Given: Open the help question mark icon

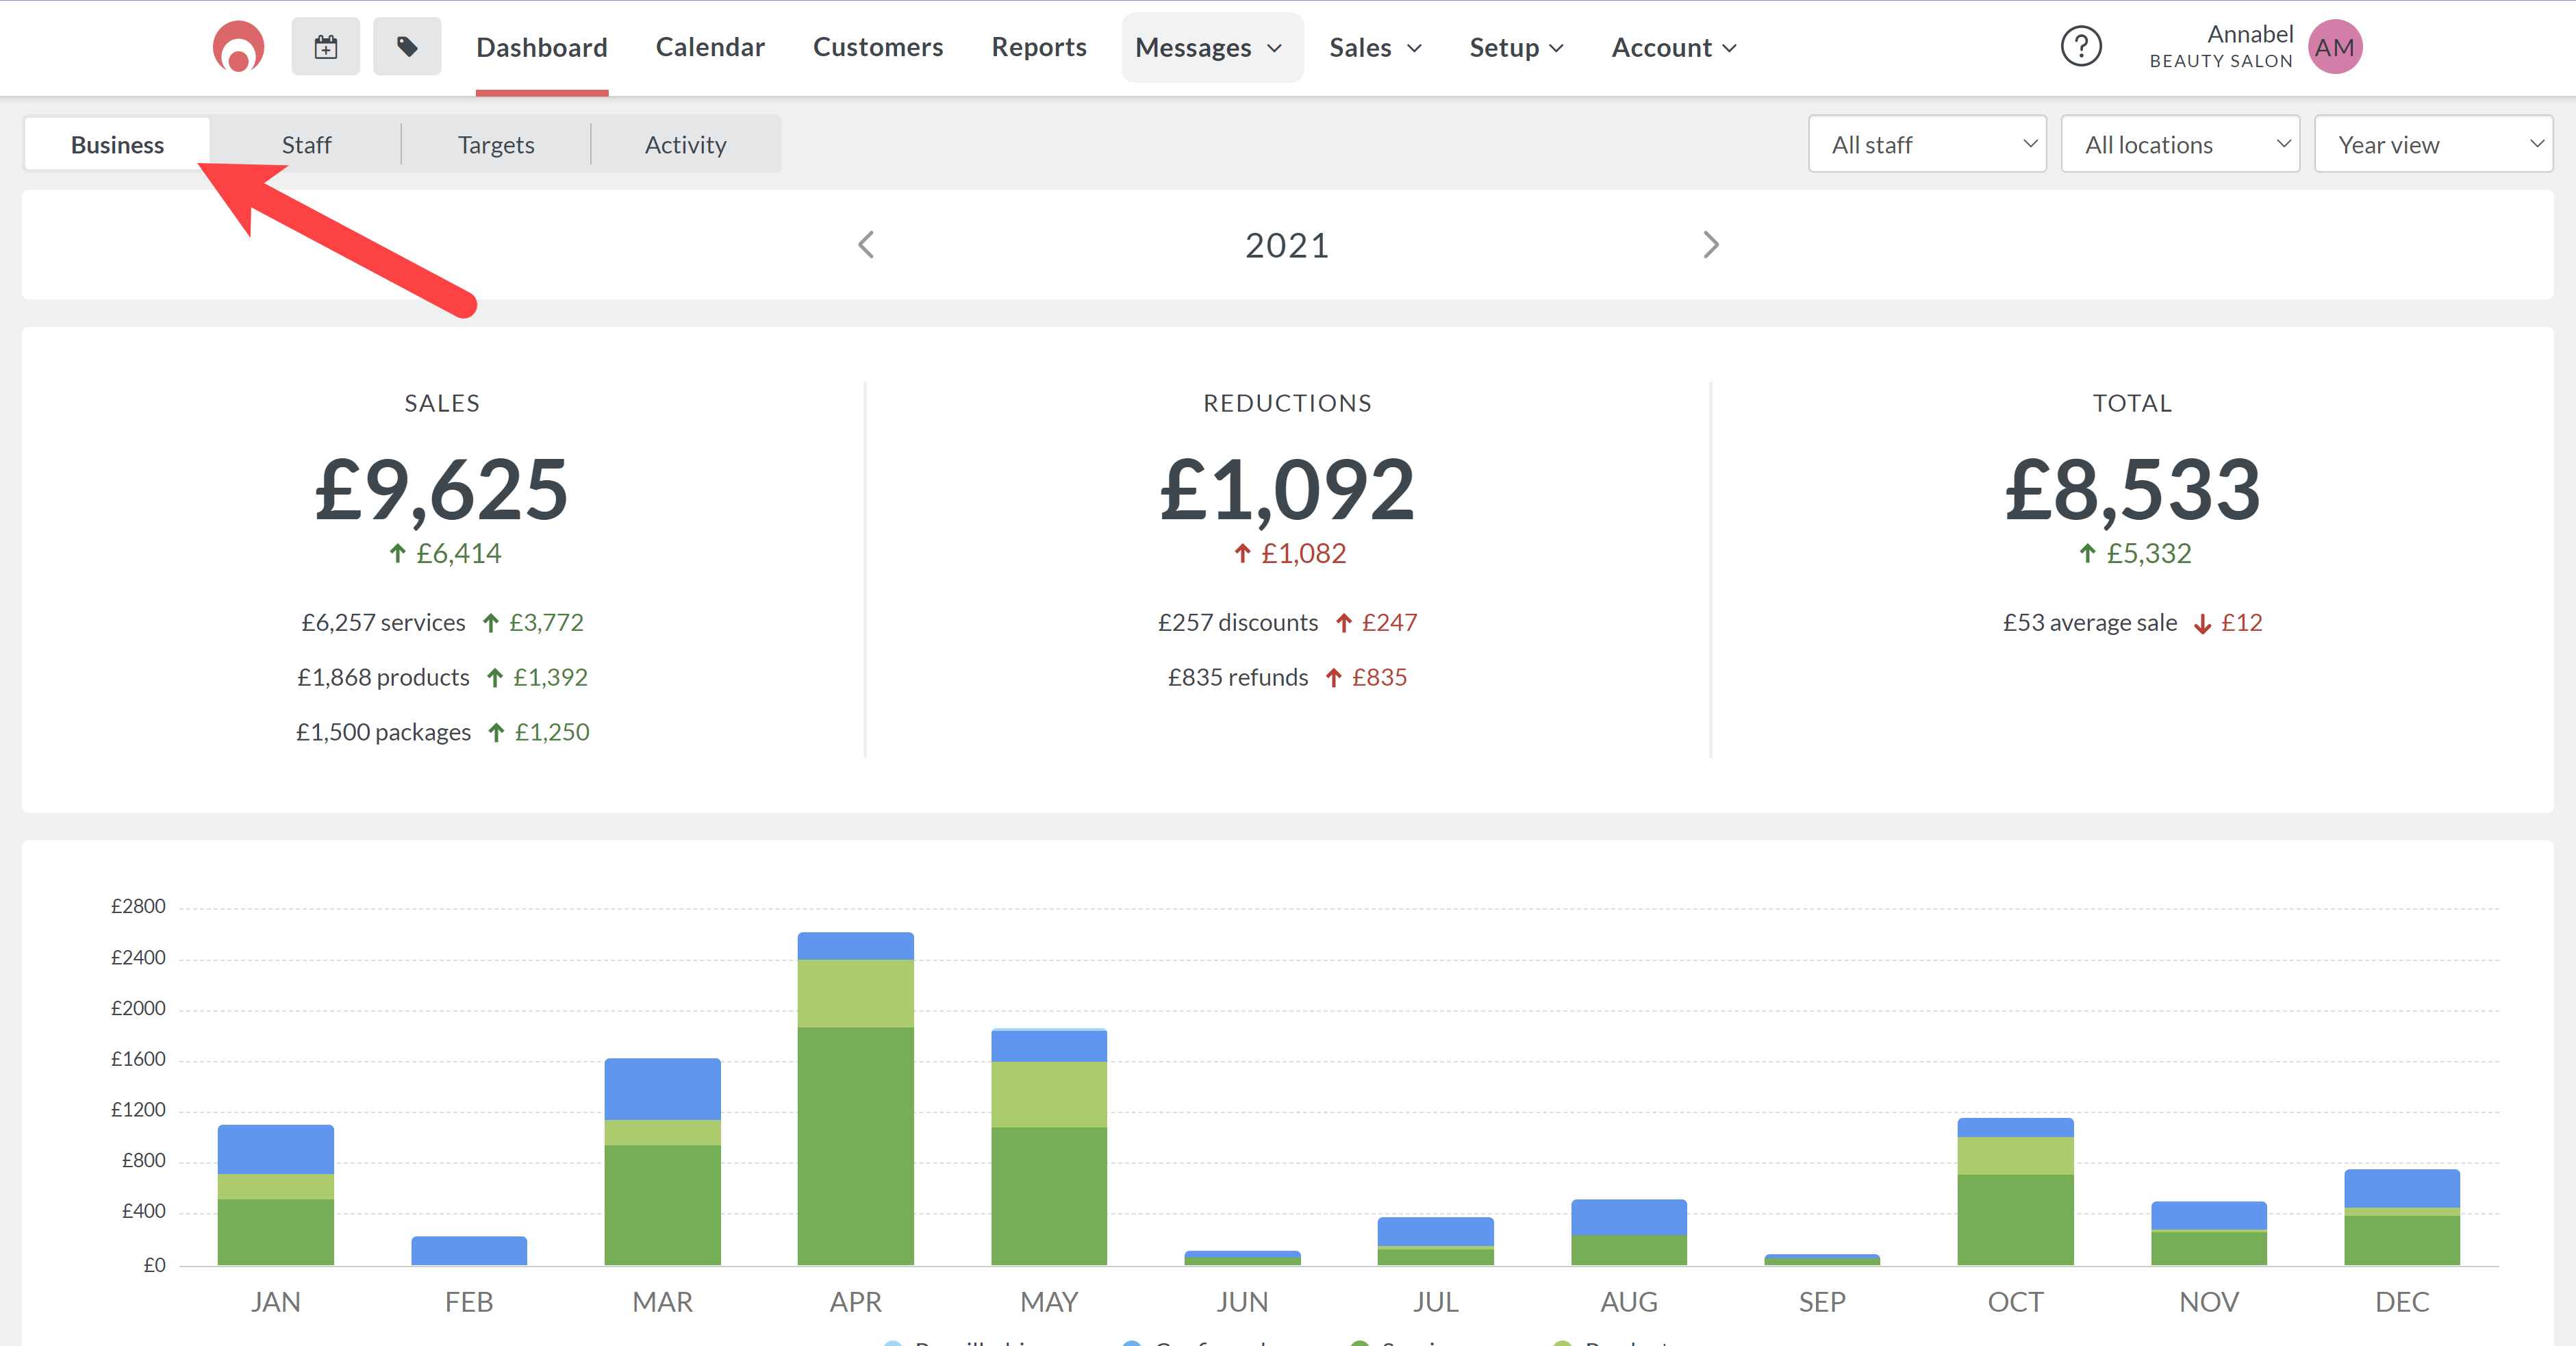Looking at the screenshot, I should tap(2081, 47).
